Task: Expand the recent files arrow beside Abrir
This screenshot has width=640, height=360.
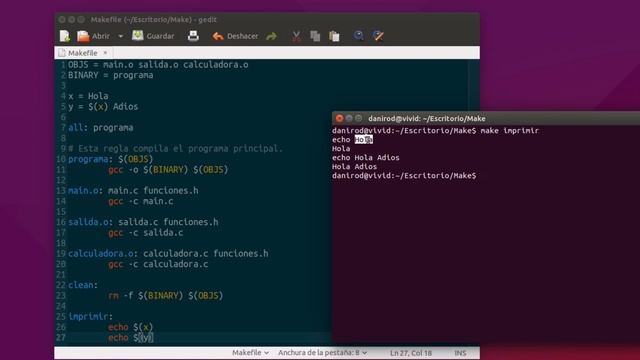Action: pos(120,36)
